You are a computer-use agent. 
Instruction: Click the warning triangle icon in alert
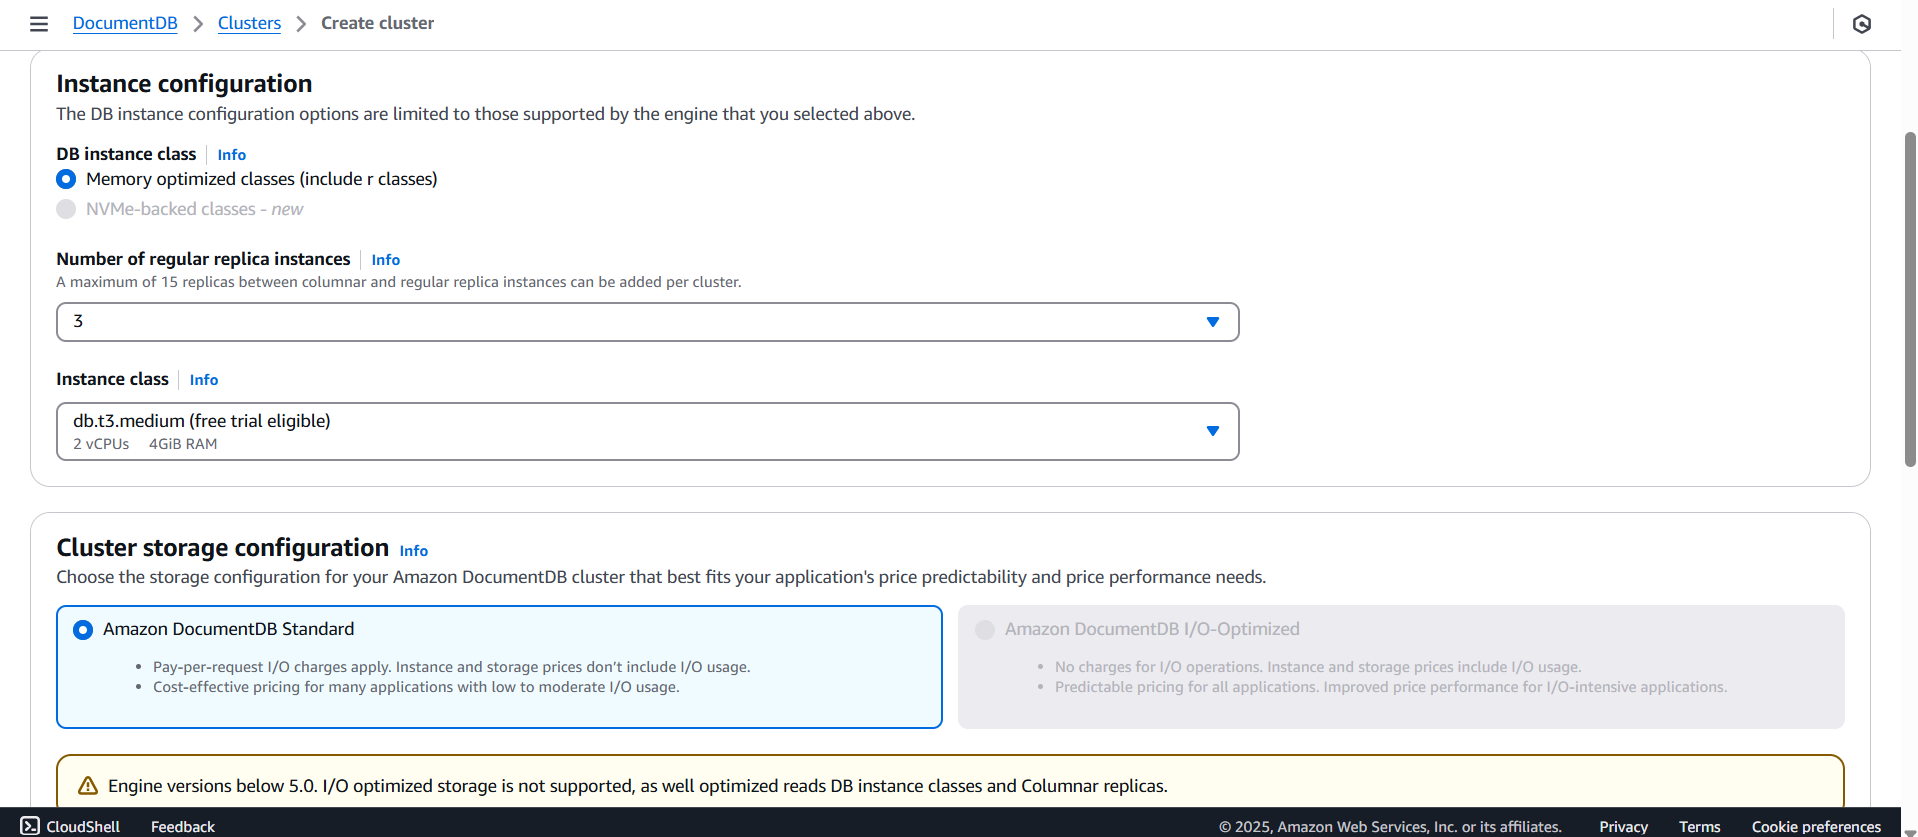tap(88, 786)
